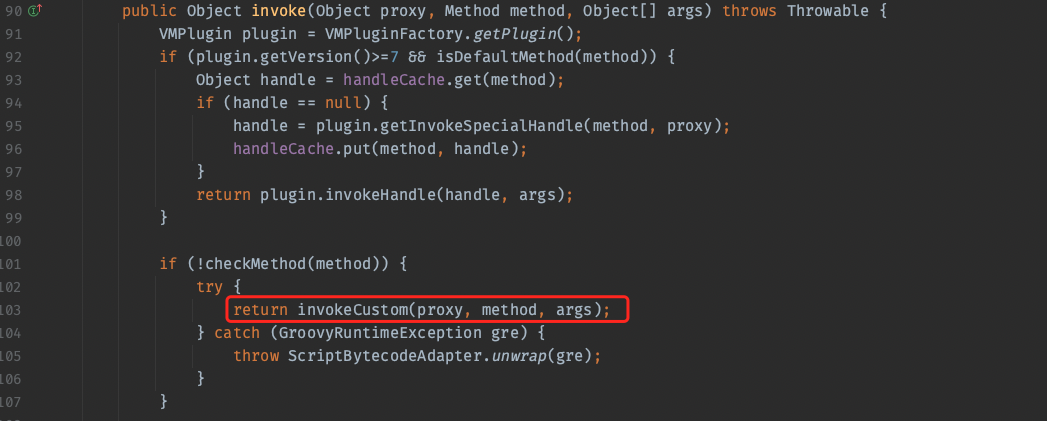Click line number 103 in the gutter
This screenshot has height=421, width=1047.
click(x=9, y=310)
